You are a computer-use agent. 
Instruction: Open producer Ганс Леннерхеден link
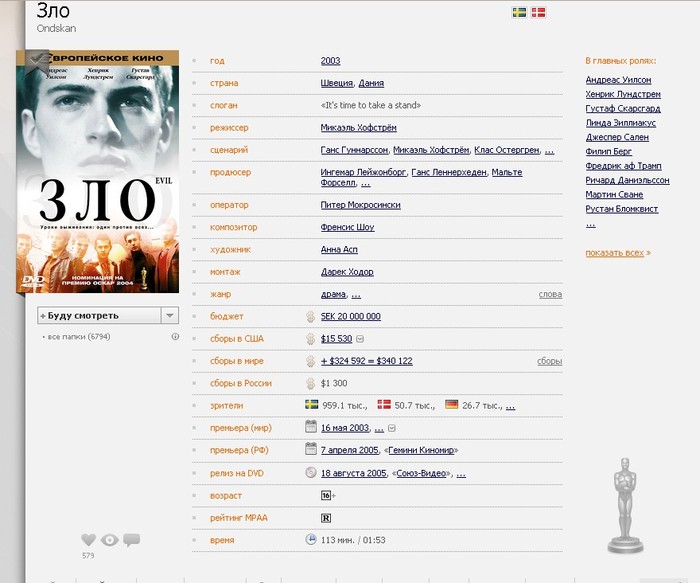point(449,172)
